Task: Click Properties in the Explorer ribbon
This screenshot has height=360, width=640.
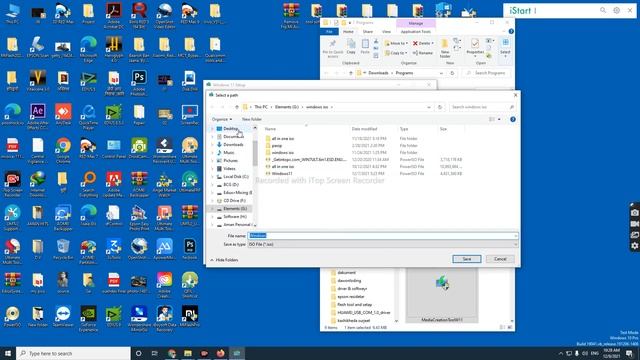Action: 475,47
